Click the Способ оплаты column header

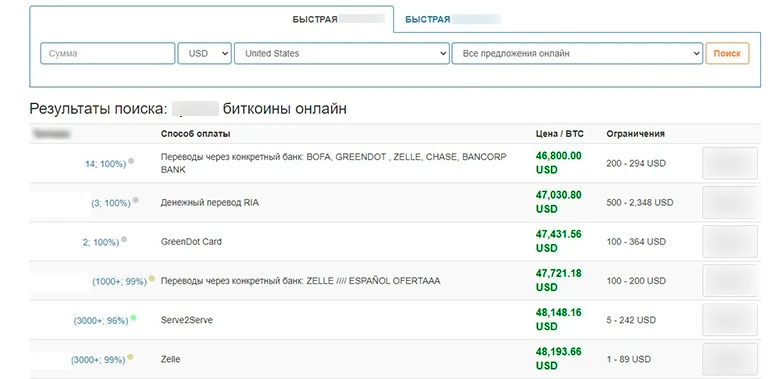(x=195, y=134)
